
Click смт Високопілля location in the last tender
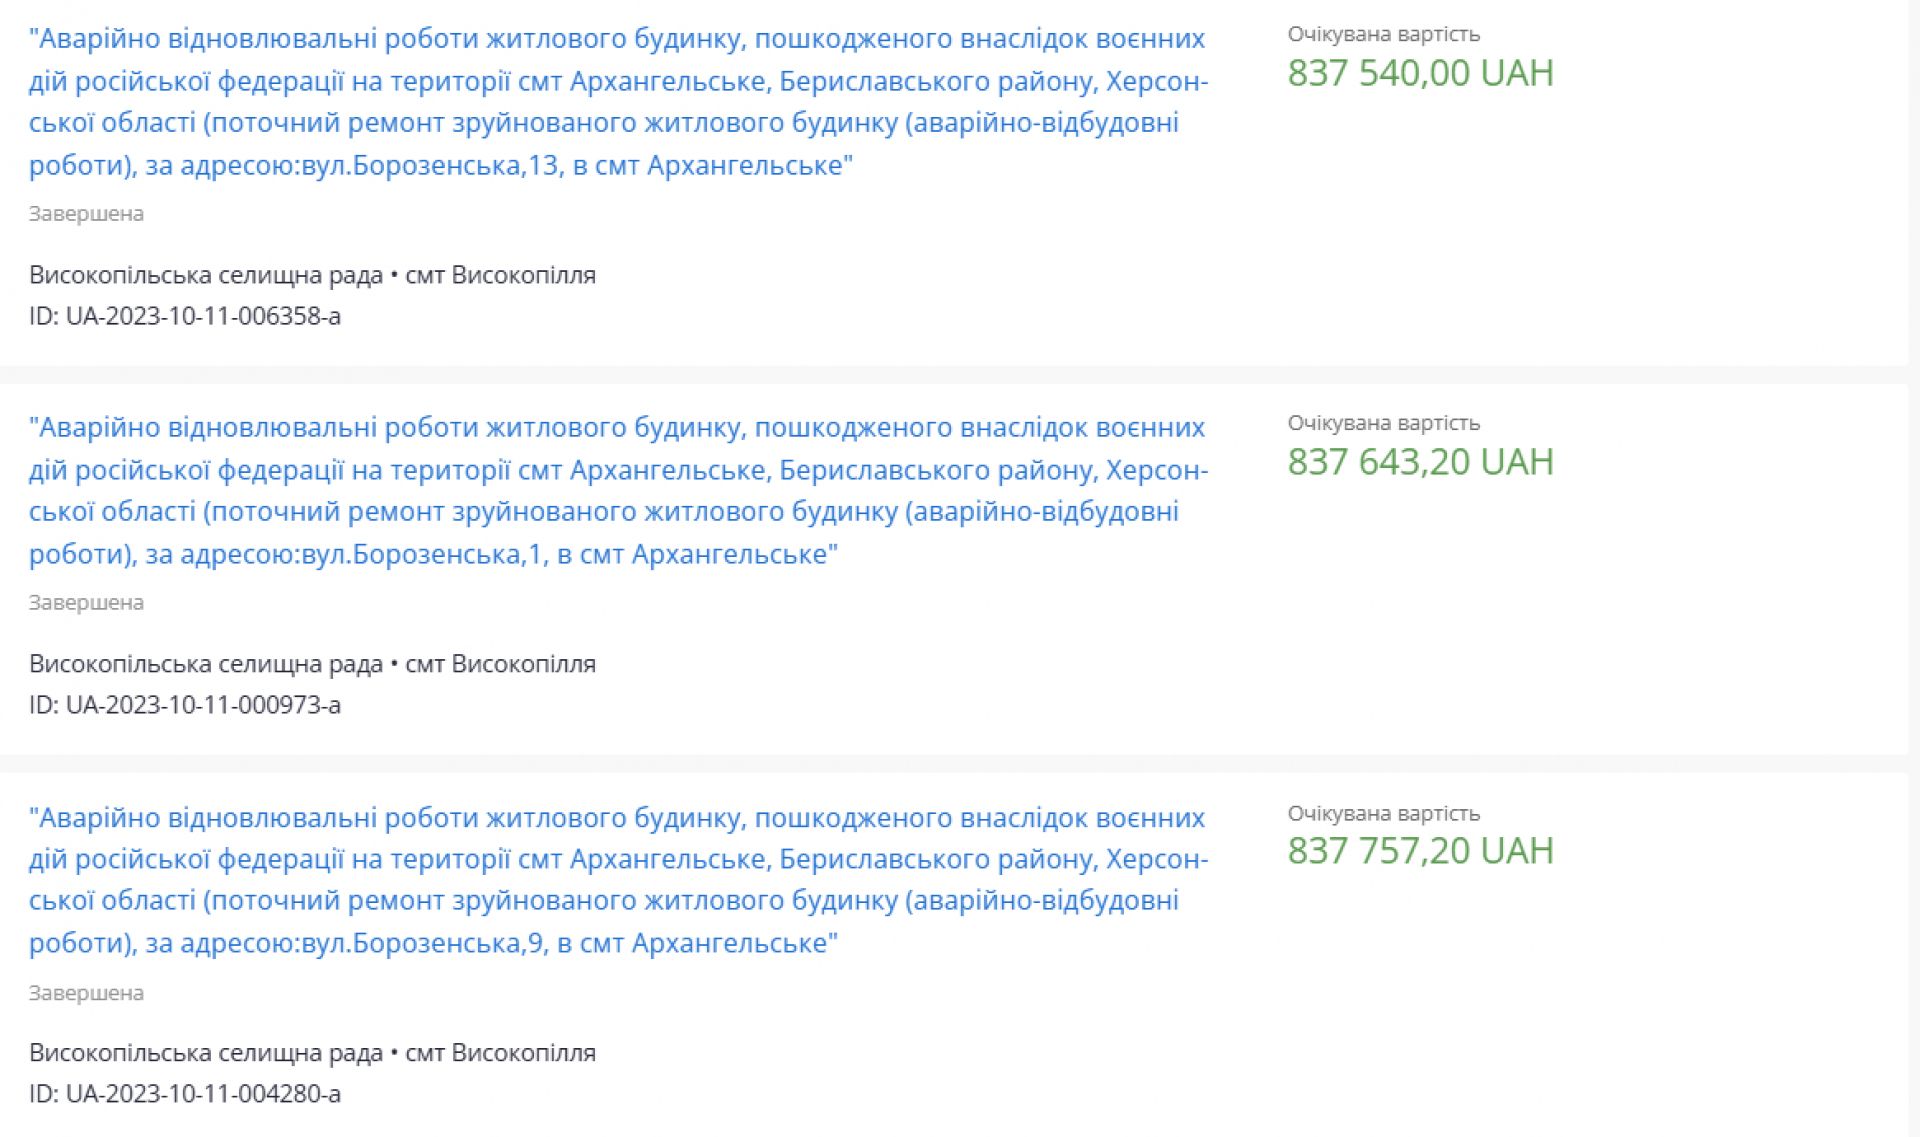tap(500, 1053)
